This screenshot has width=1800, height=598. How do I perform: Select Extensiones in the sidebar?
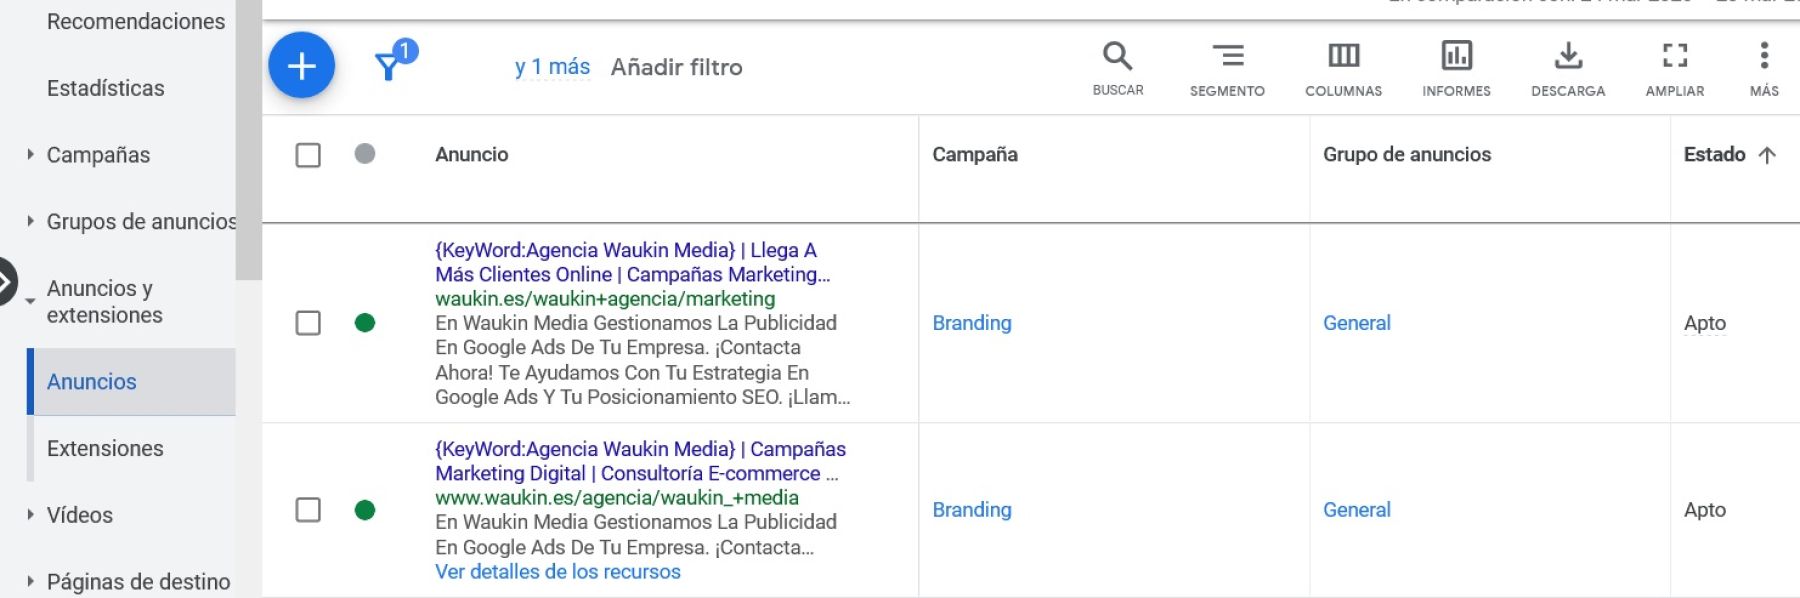click(x=105, y=448)
